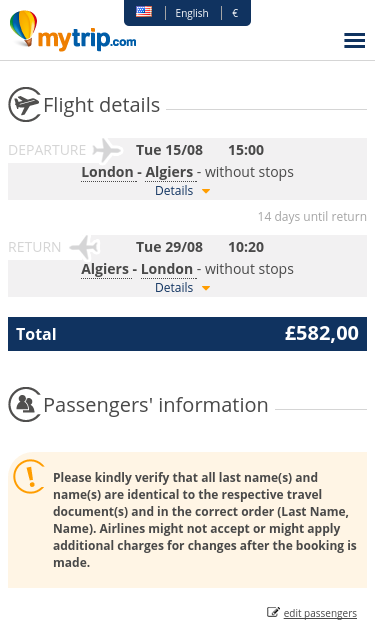The width and height of the screenshot is (375, 627).
Task: Expand Details for London - Algiers flight
Action: point(174,191)
